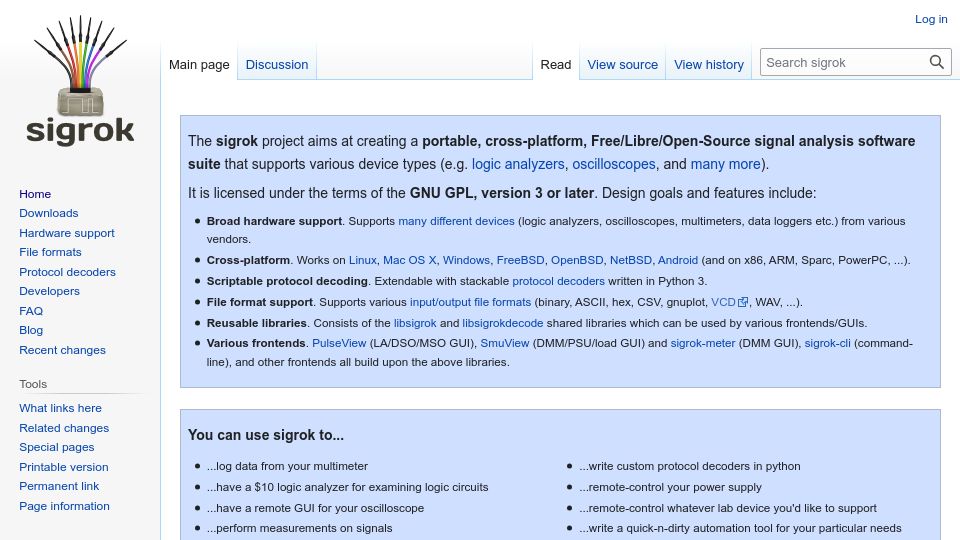Open the Main page tab
Image resolution: width=960 pixels, height=540 pixels.
[199, 64]
